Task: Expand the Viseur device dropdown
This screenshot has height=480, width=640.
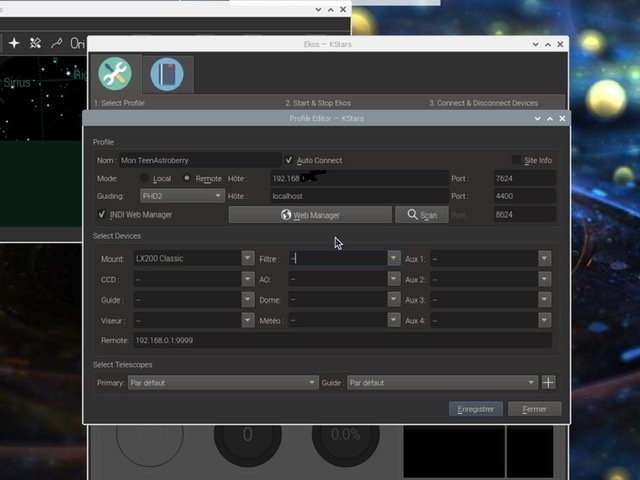Action: click(x=247, y=320)
